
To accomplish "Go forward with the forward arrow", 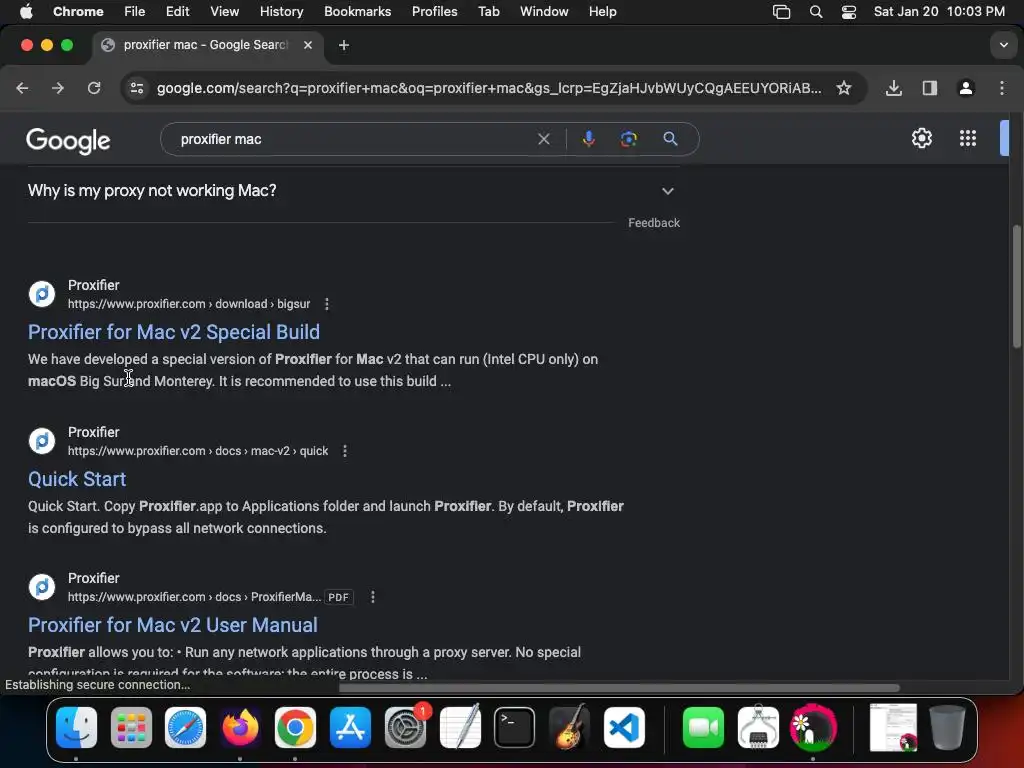I will click(58, 88).
